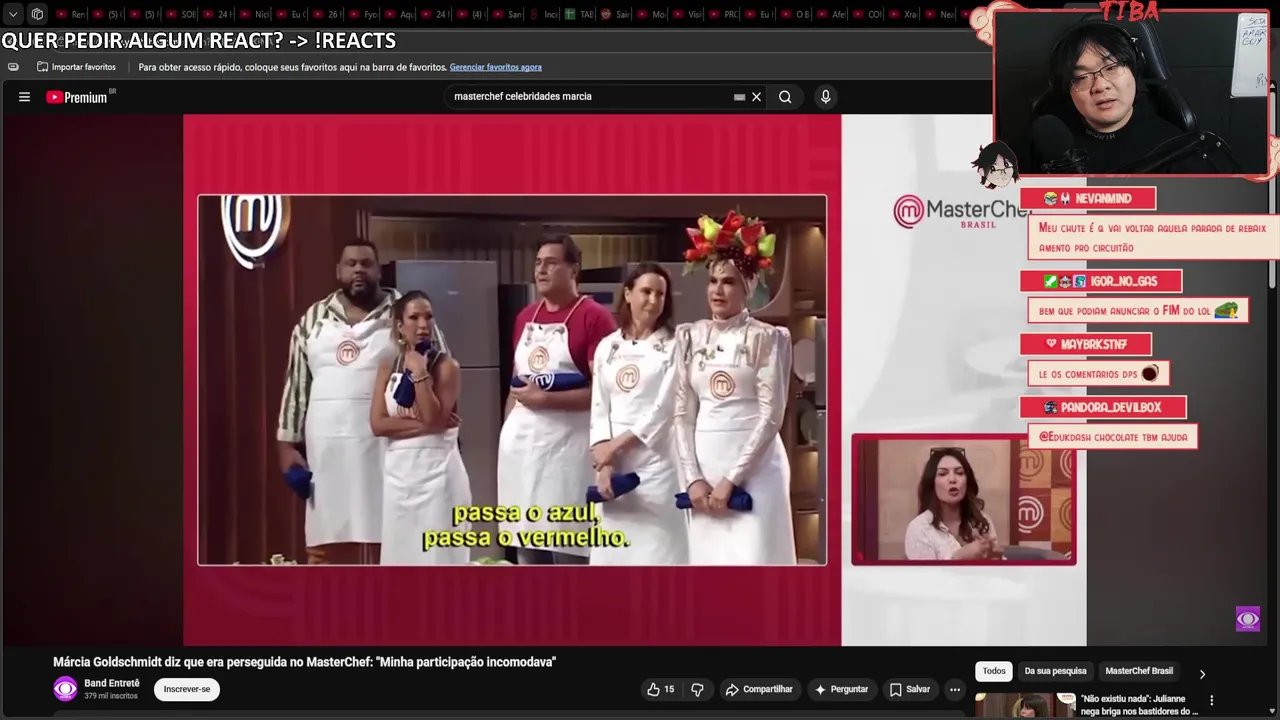Viewport: 1280px width, 720px height.
Task: Switch to the green 'TAB' spreadsheet browser tab
Action: tap(580, 14)
